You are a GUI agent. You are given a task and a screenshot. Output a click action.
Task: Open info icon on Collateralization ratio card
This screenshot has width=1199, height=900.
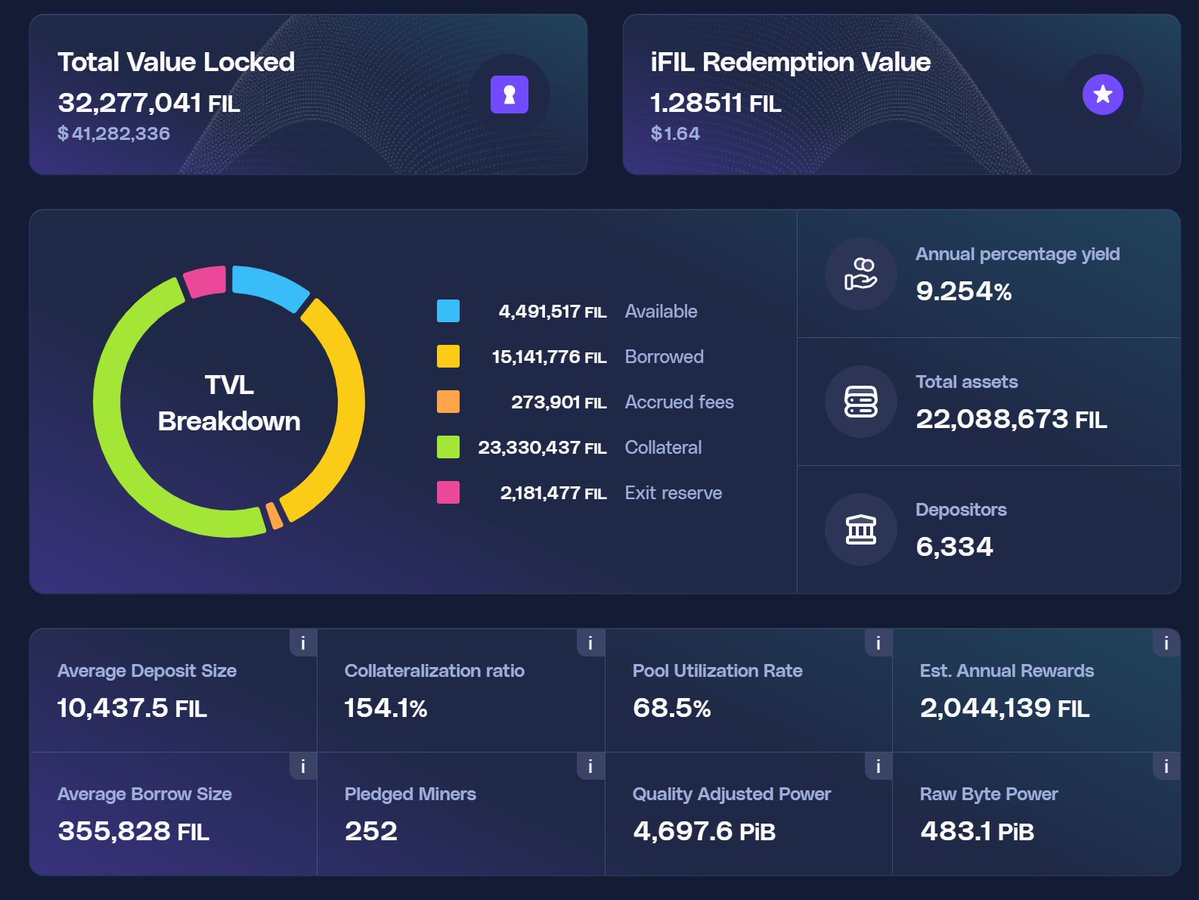(x=590, y=643)
